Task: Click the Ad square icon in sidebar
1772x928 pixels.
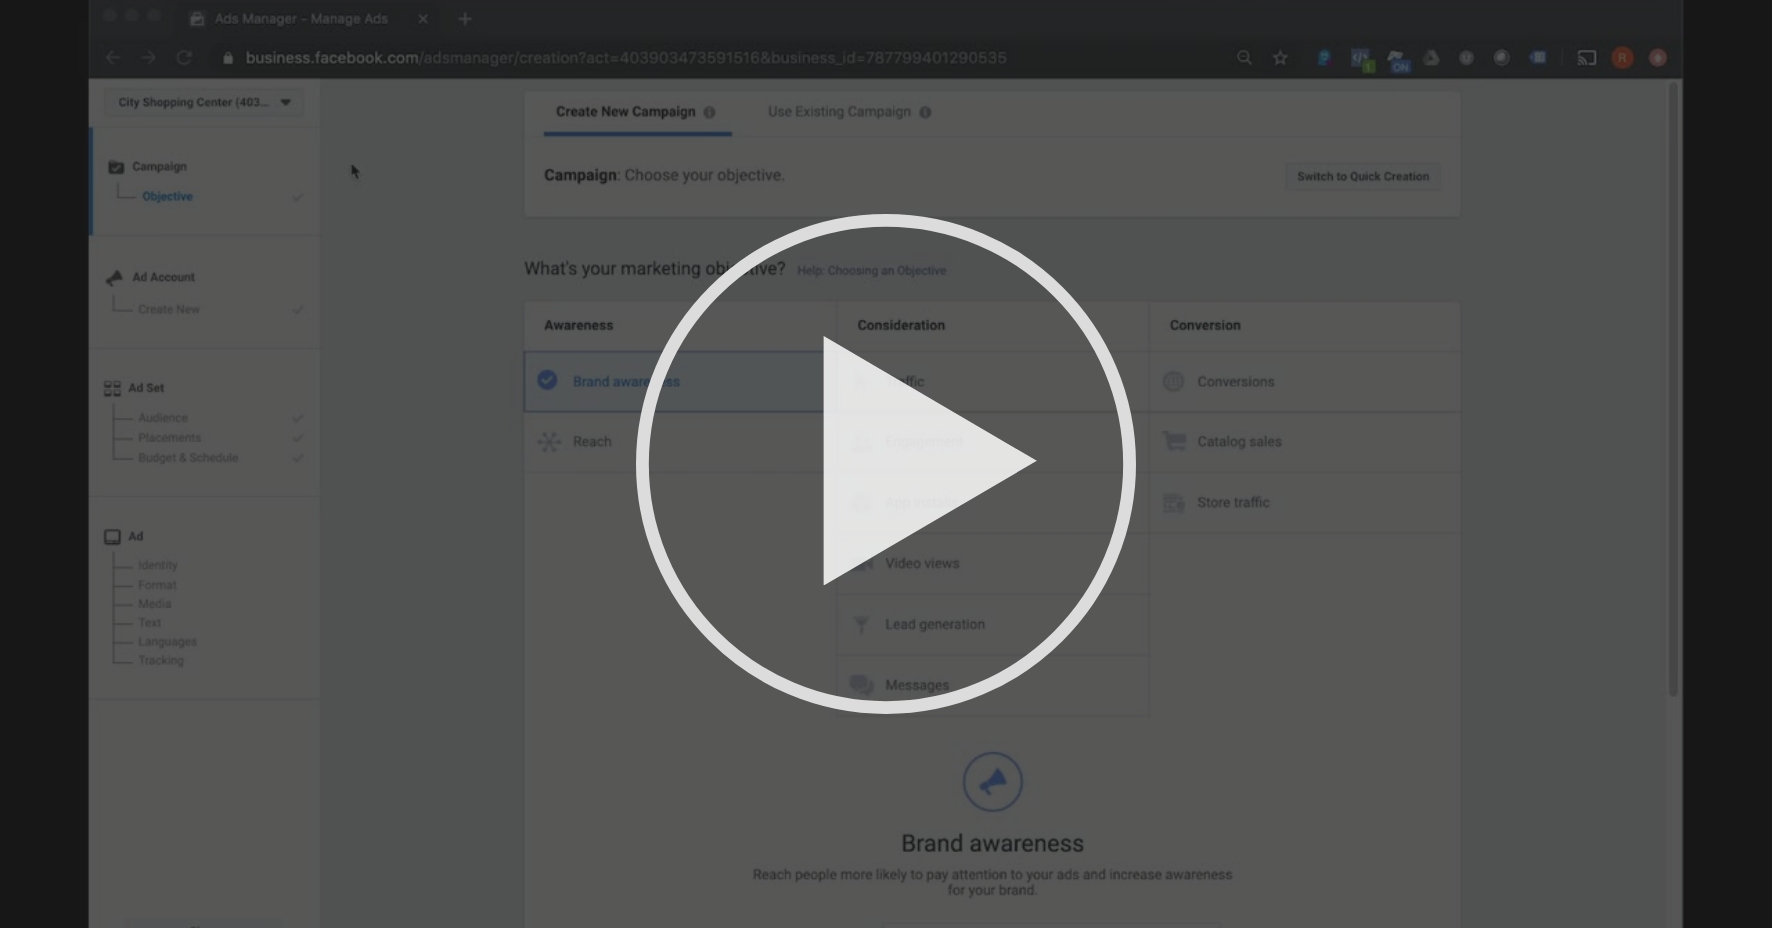Action: coord(112,537)
